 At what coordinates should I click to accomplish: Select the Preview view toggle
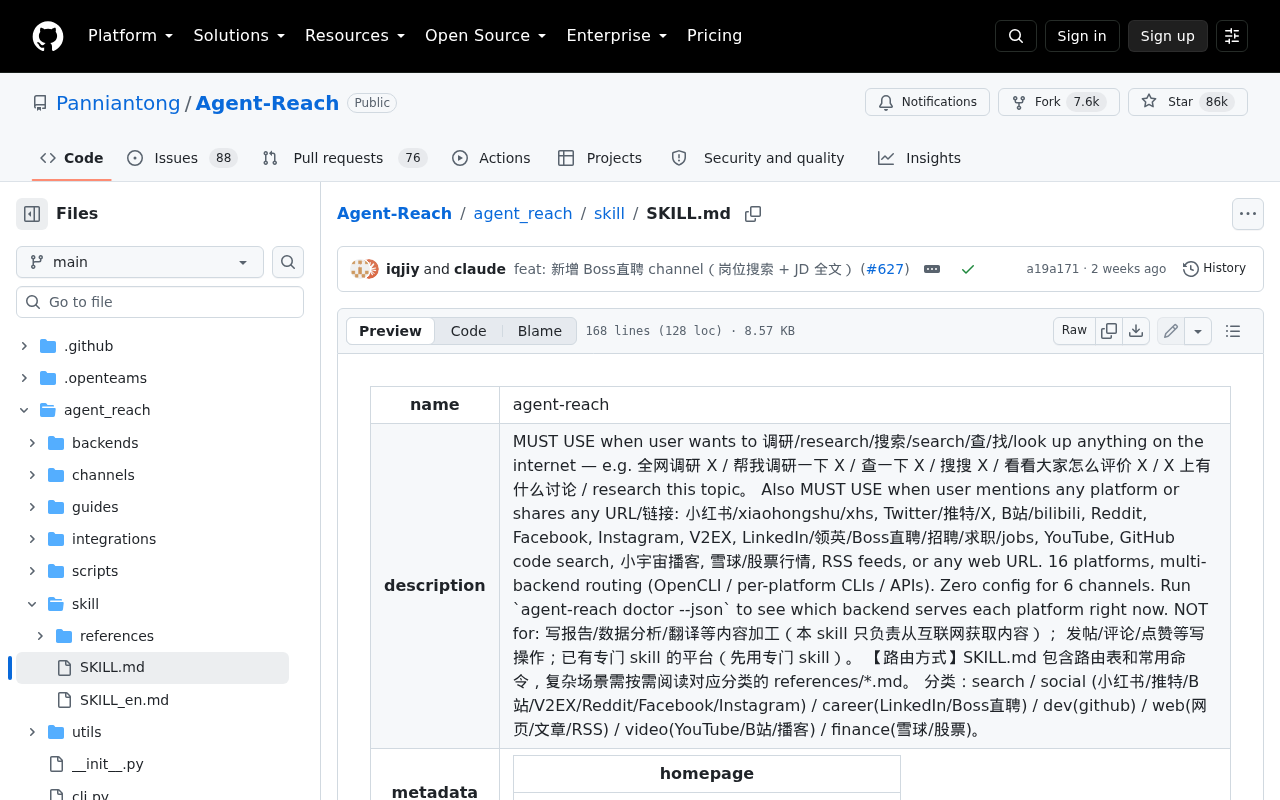click(390, 331)
